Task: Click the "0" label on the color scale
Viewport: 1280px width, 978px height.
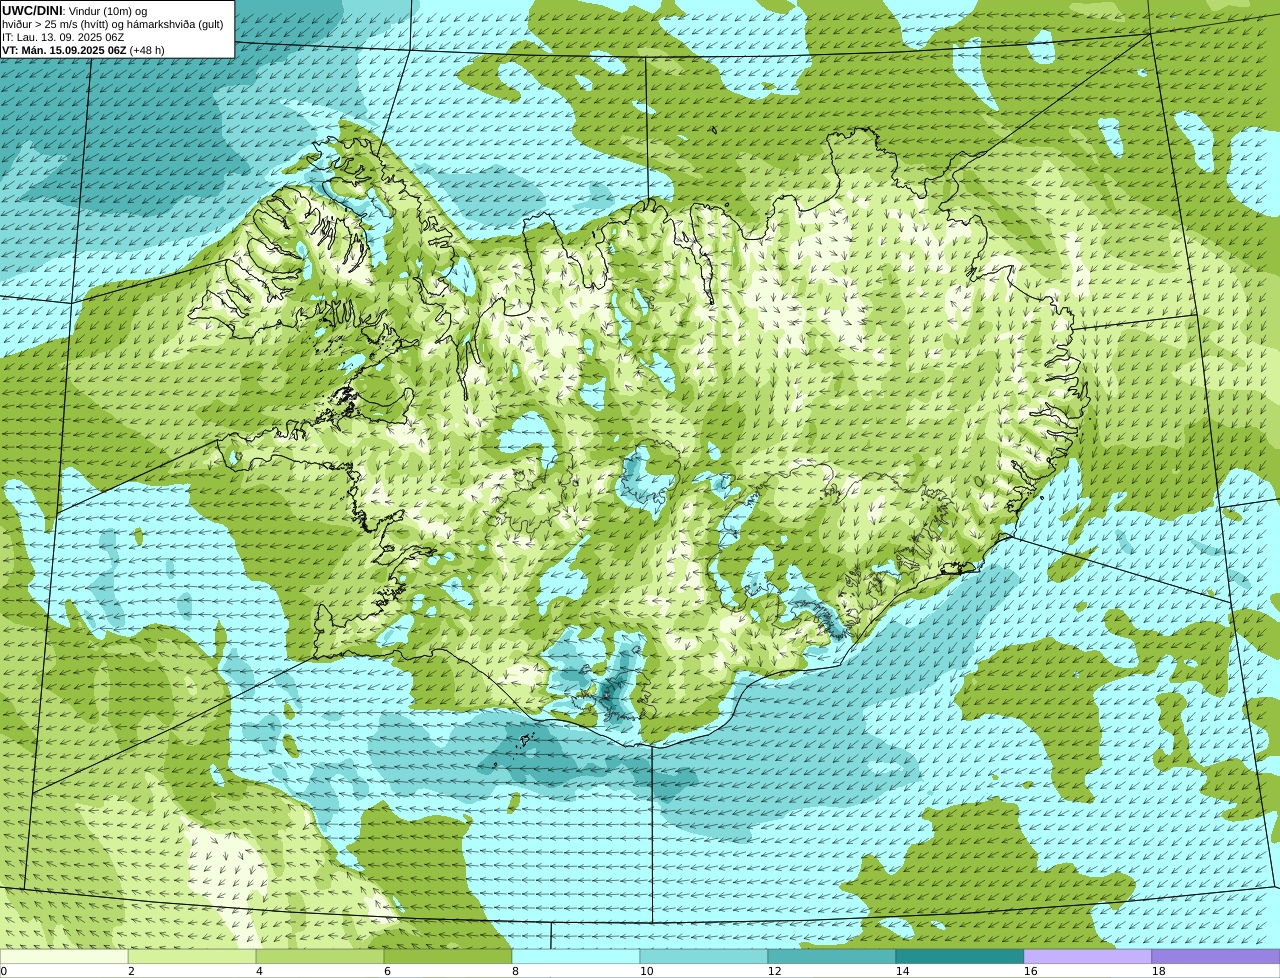Action: 3,971
